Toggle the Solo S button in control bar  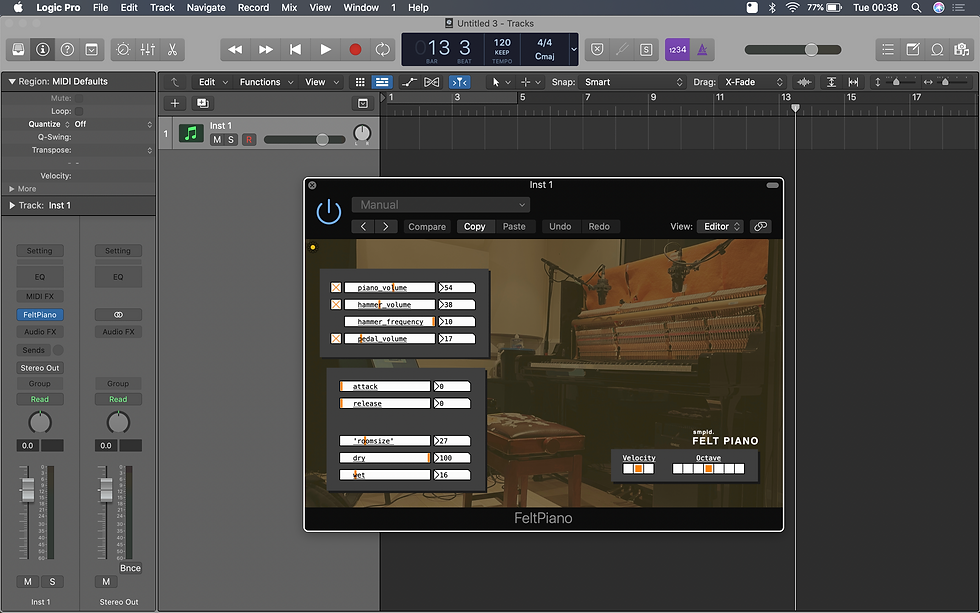point(646,49)
